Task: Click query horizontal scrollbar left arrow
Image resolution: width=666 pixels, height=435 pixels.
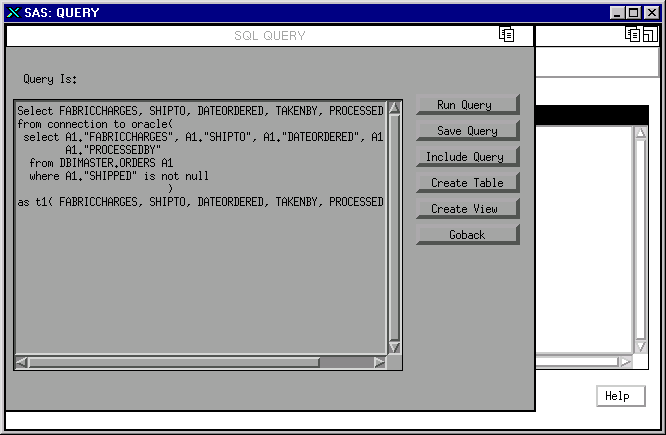Action: 22,362
